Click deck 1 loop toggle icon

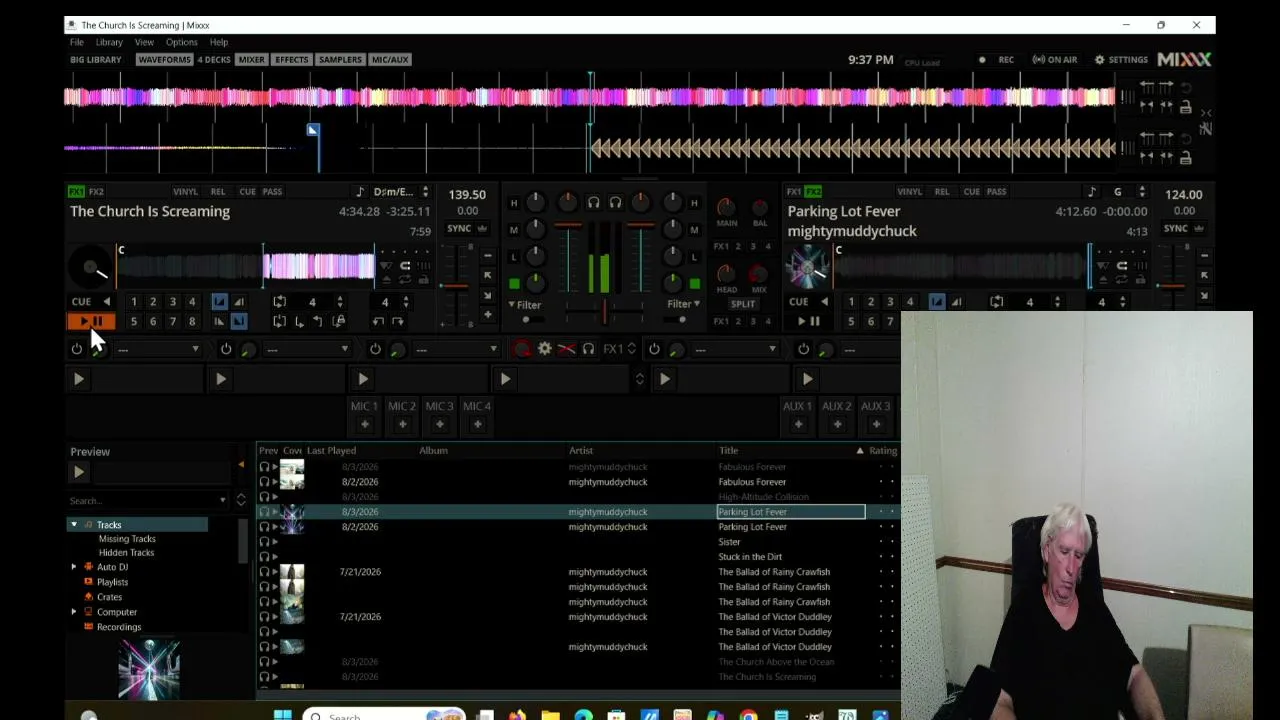click(279, 302)
